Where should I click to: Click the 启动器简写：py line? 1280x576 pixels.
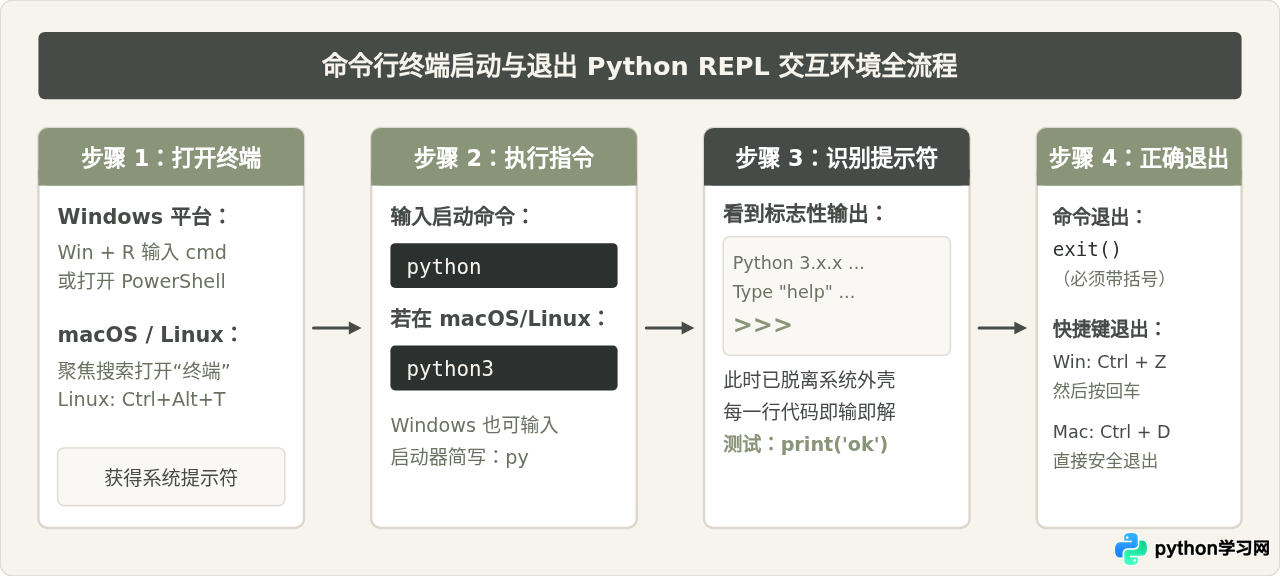[x=459, y=457]
